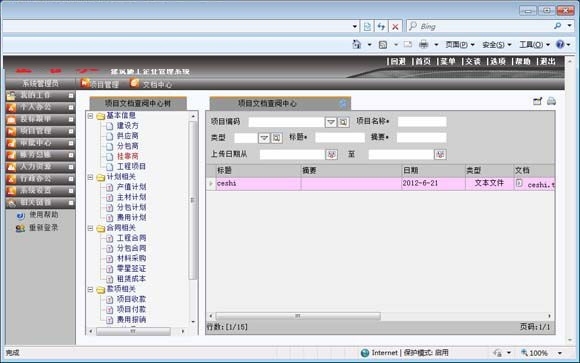
Task: Click the 摘要 input field
Action: tap(422, 138)
